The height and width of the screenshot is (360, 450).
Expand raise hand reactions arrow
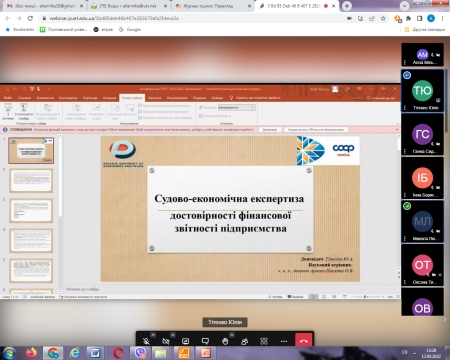pos(232,335)
